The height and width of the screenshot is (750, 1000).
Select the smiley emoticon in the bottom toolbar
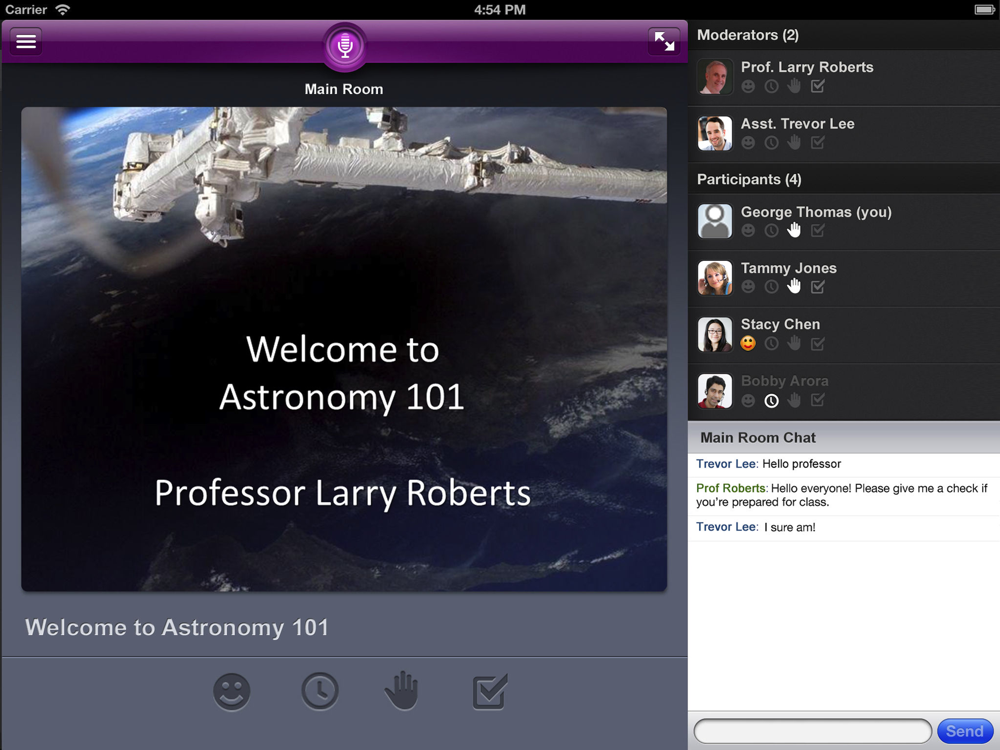pyautogui.click(x=232, y=691)
